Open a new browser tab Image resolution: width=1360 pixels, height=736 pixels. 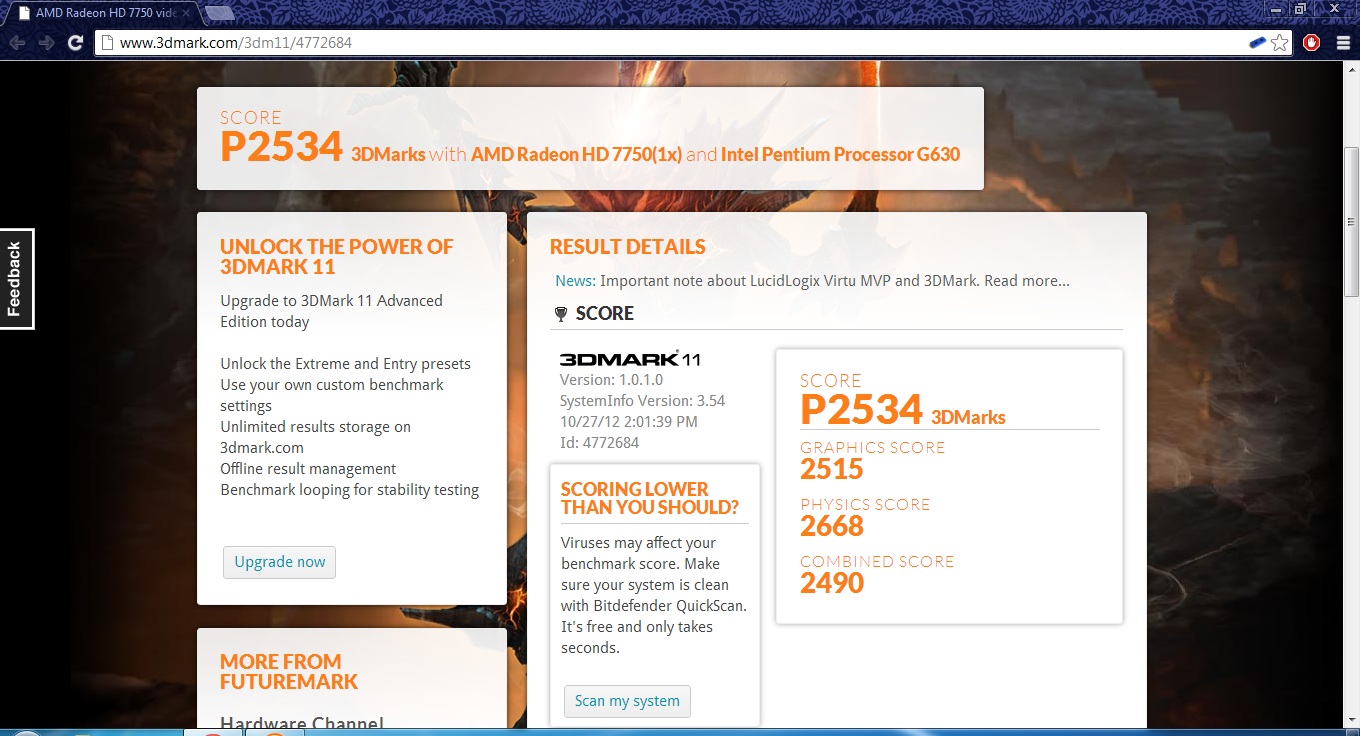click(x=219, y=13)
